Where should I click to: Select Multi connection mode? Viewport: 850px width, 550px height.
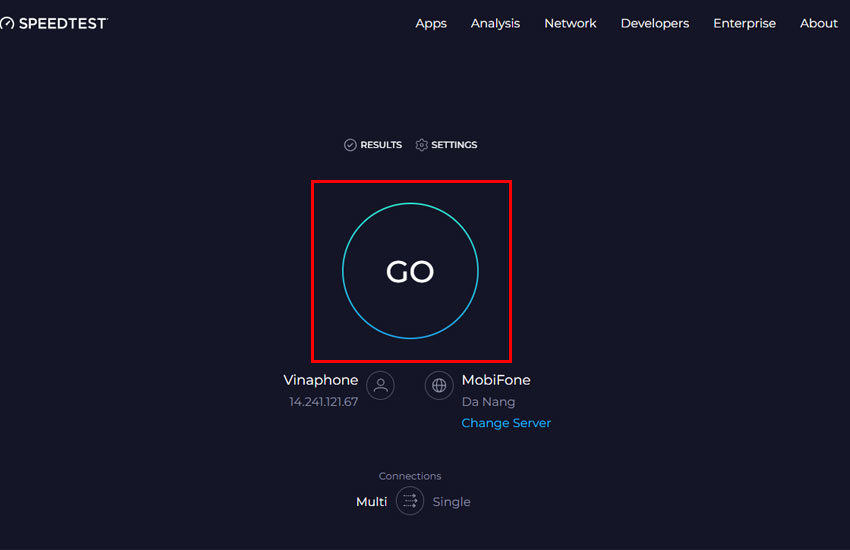click(371, 502)
